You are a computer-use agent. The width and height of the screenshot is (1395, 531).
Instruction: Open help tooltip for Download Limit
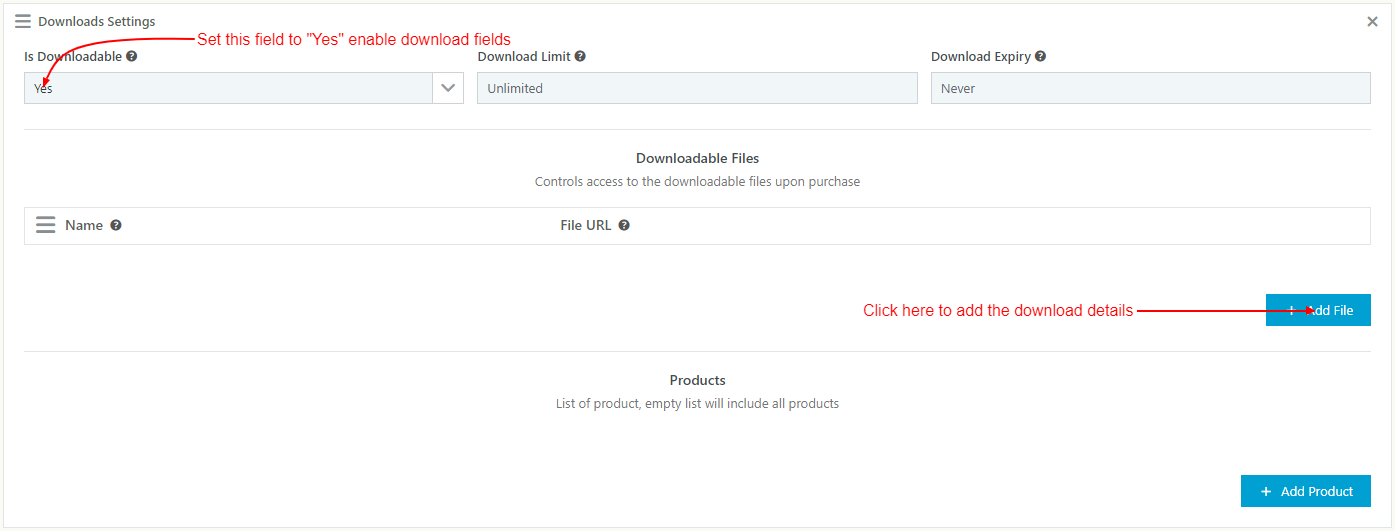click(x=580, y=57)
